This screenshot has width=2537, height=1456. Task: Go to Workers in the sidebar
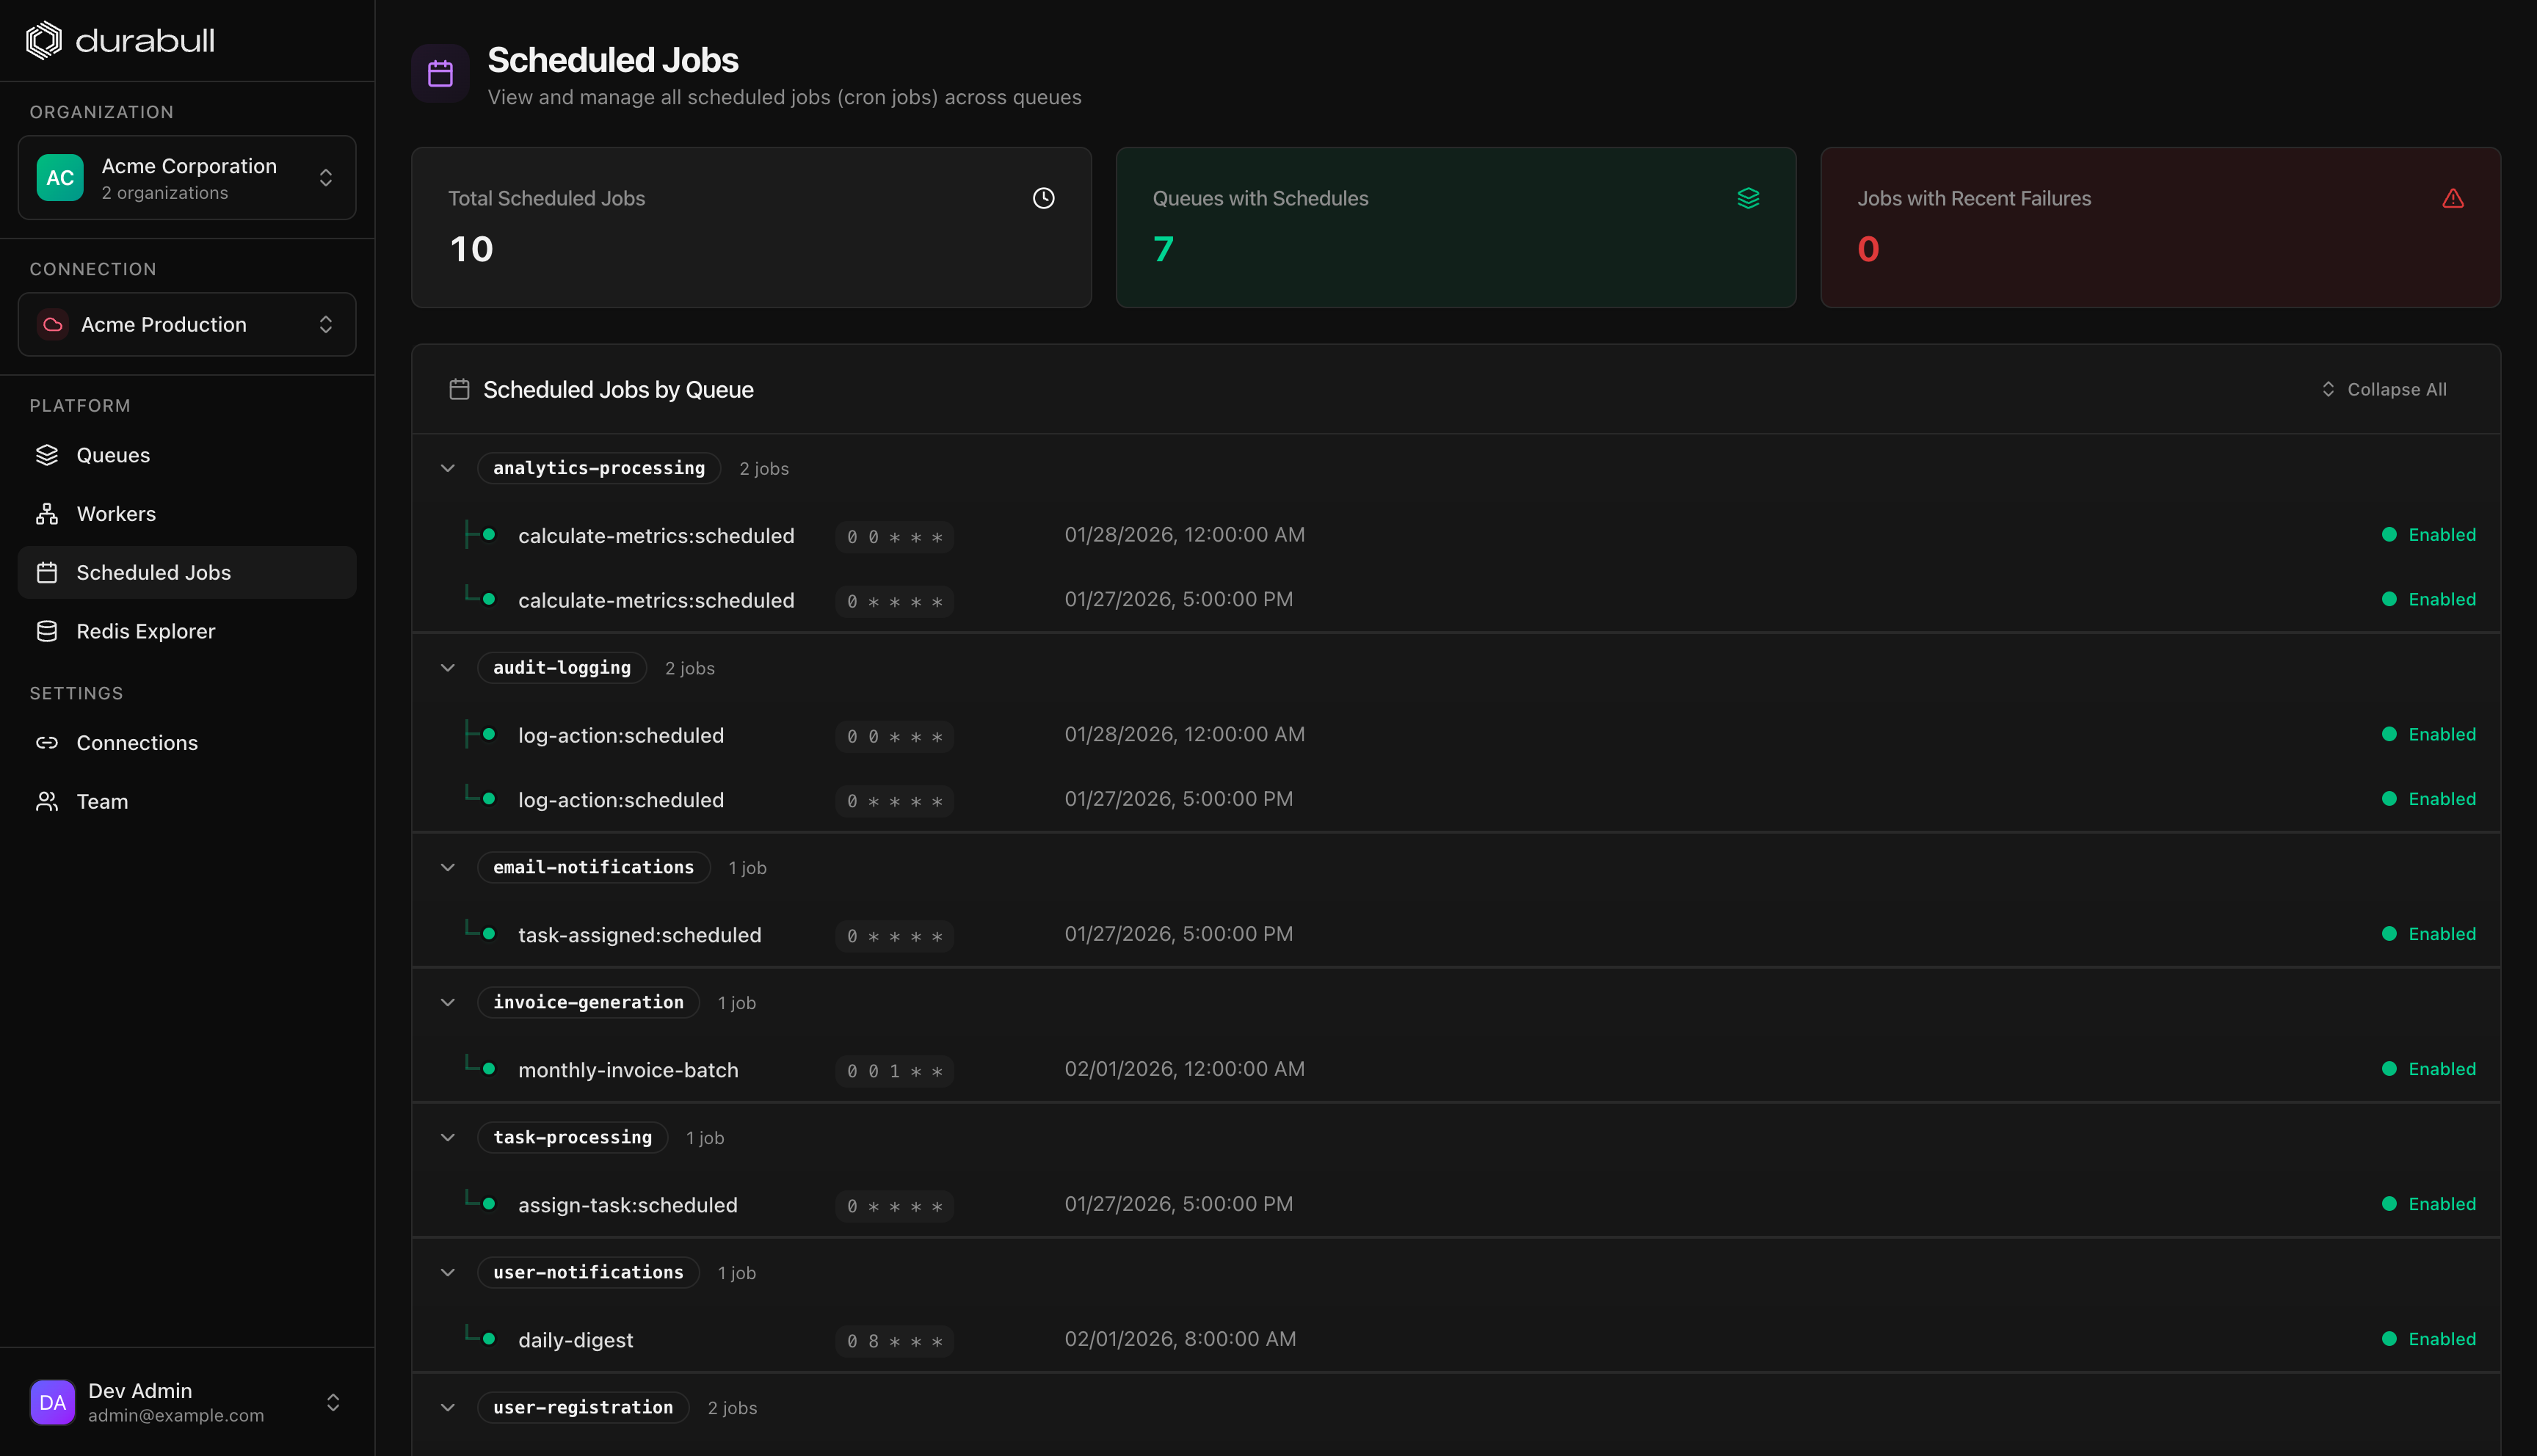pyautogui.click(x=187, y=514)
